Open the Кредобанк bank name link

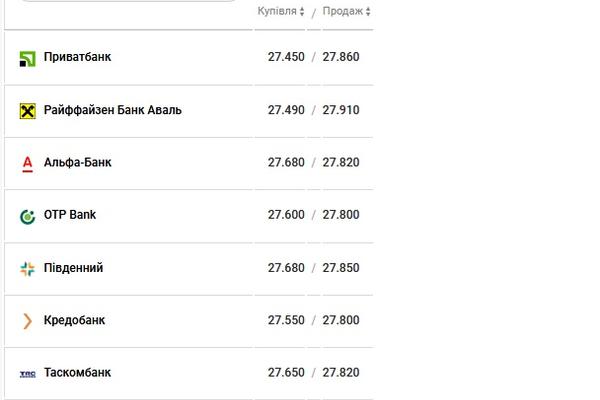74,320
